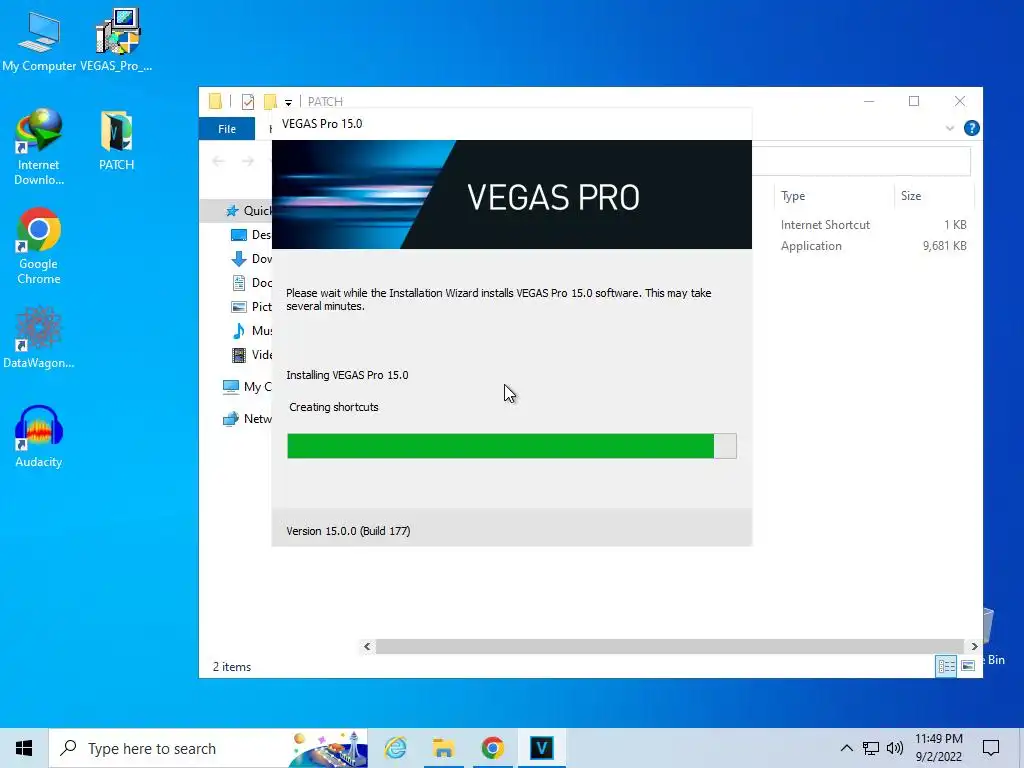Select Downloads in Explorer navigation pane
Image resolution: width=1024 pixels, height=768 pixels.
point(252,259)
